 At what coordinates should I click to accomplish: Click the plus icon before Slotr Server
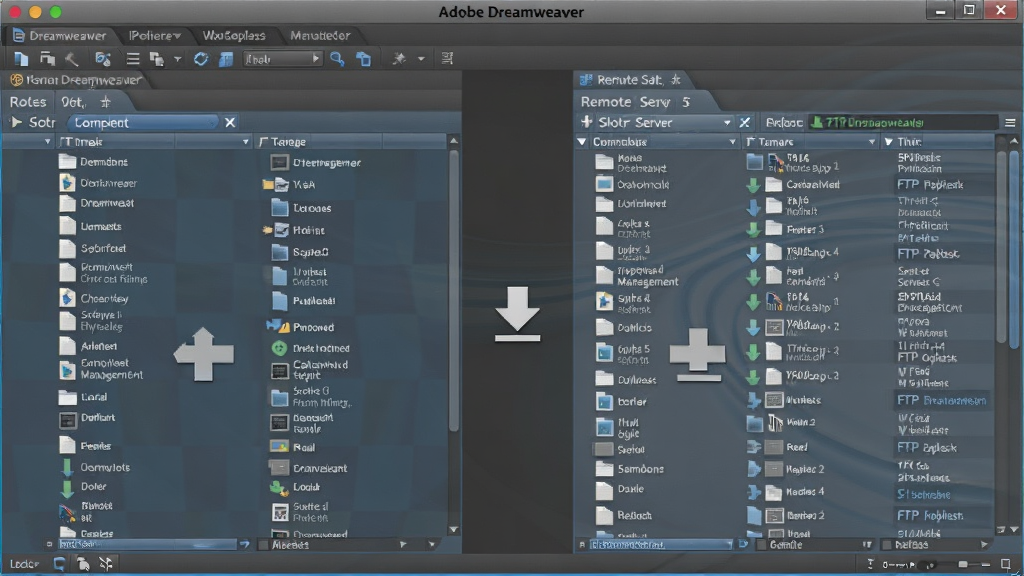point(586,122)
